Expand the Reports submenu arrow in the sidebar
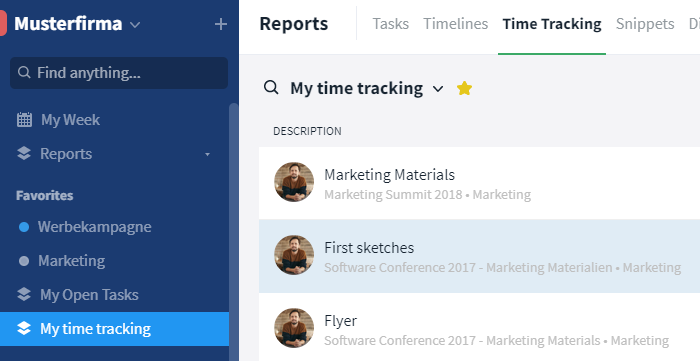This screenshot has width=700, height=361. click(207, 154)
